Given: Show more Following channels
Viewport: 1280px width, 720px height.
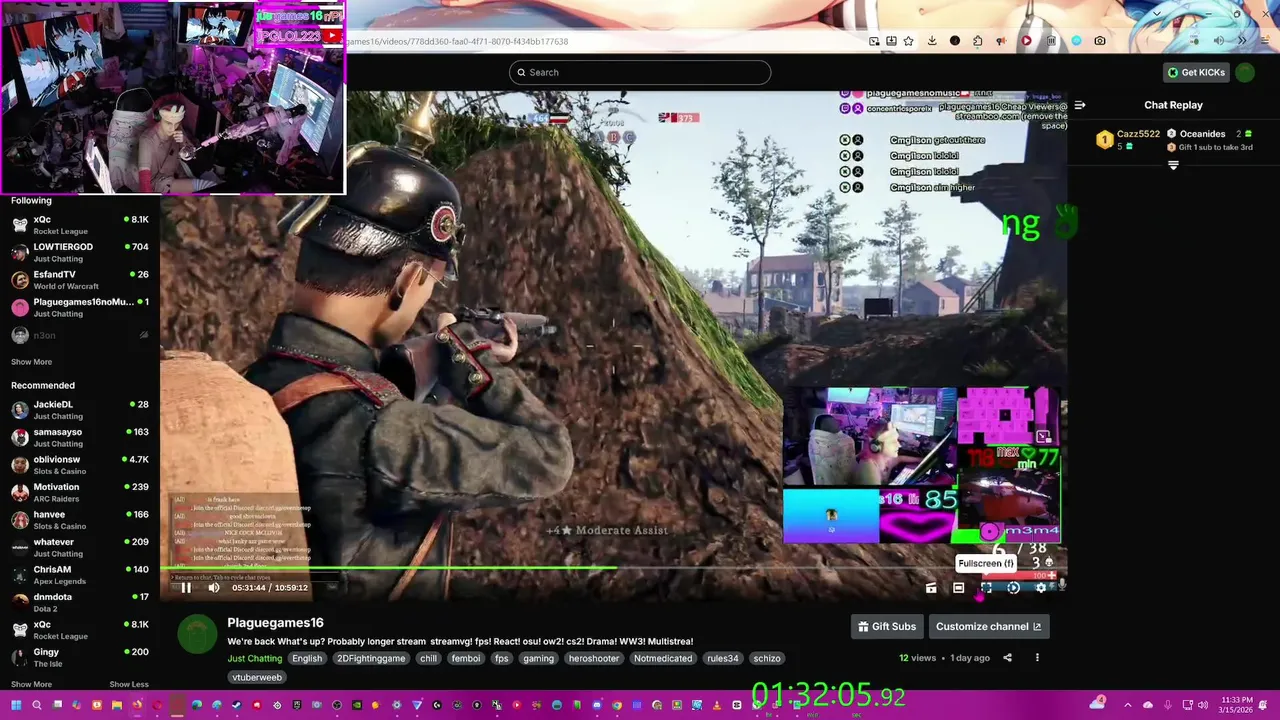Looking at the screenshot, I should pos(31,362).
